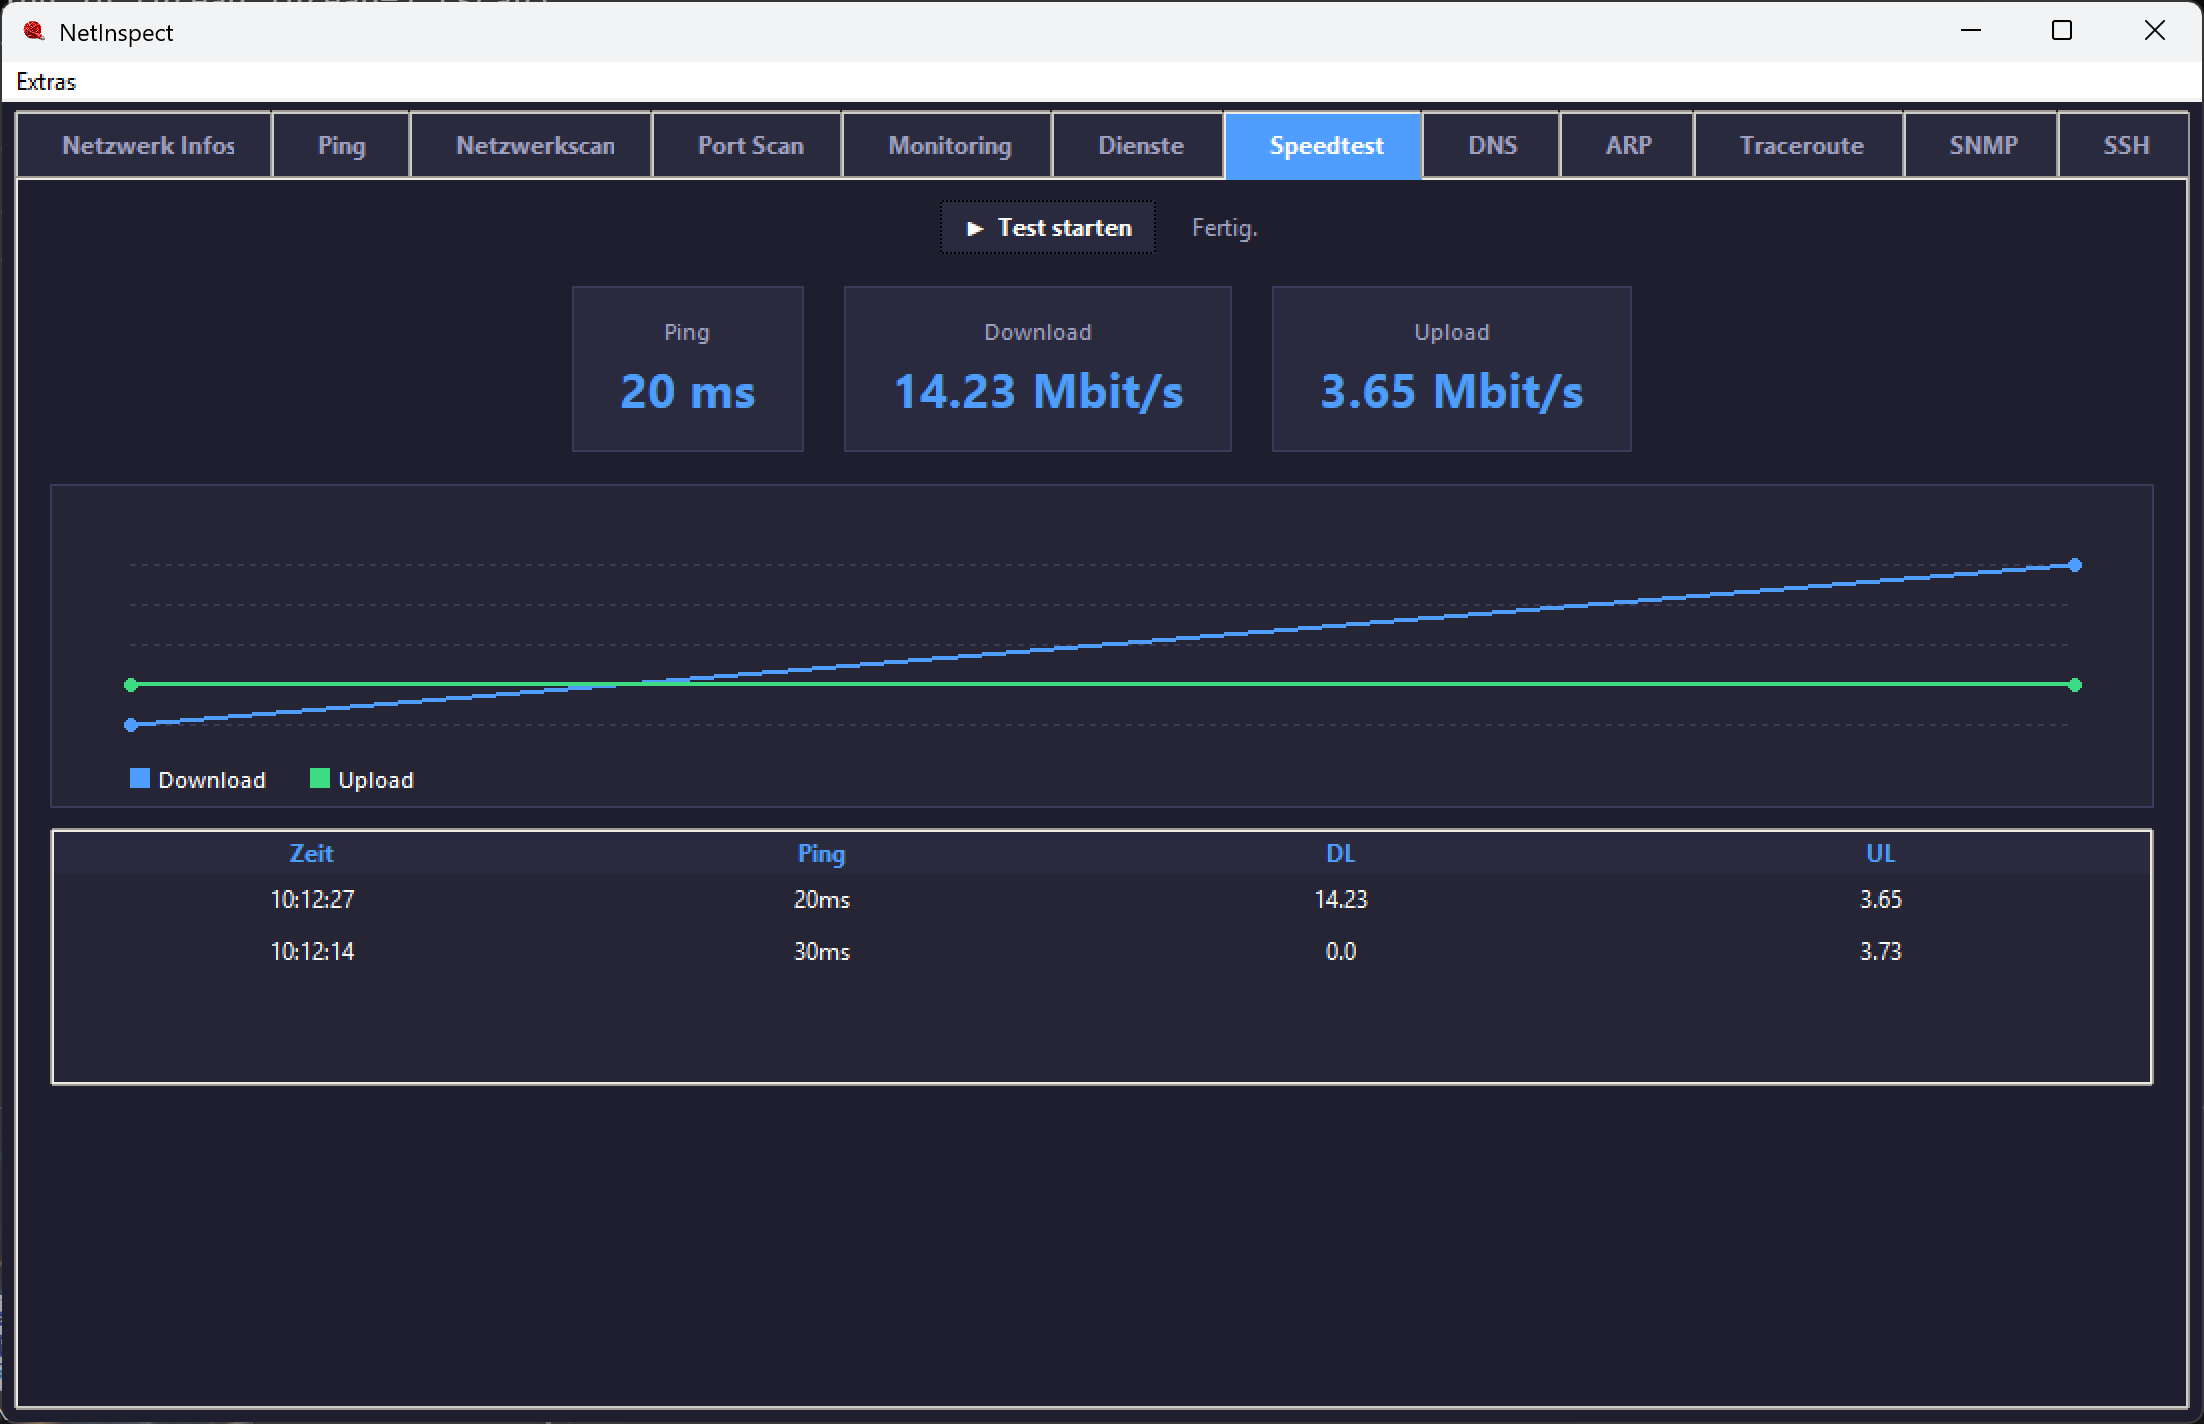Screen dimensions: 2204x1424
Task: Select the 10:12:27 result row
Action: point(1101,900)
